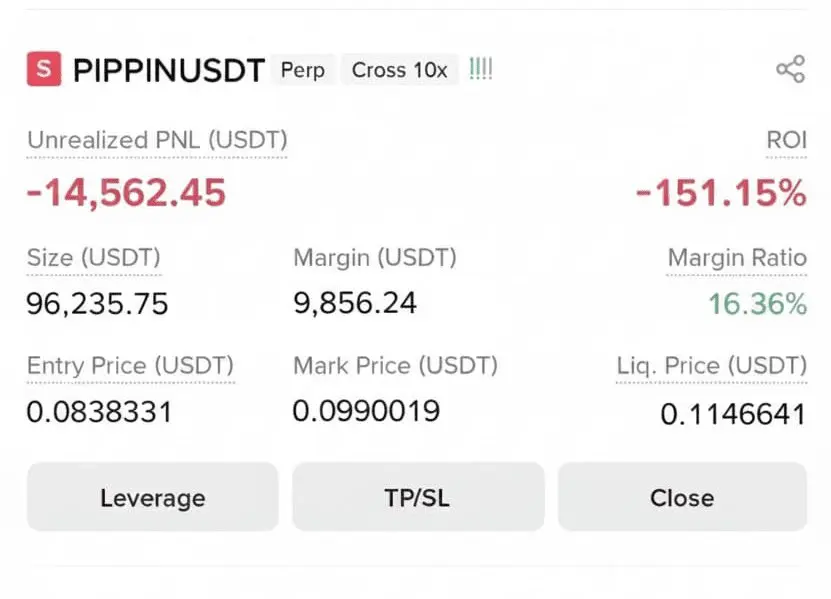The image size is (831, 599).
Task: Tap the Margin Ratio label
Action: [x=737, y=258]
